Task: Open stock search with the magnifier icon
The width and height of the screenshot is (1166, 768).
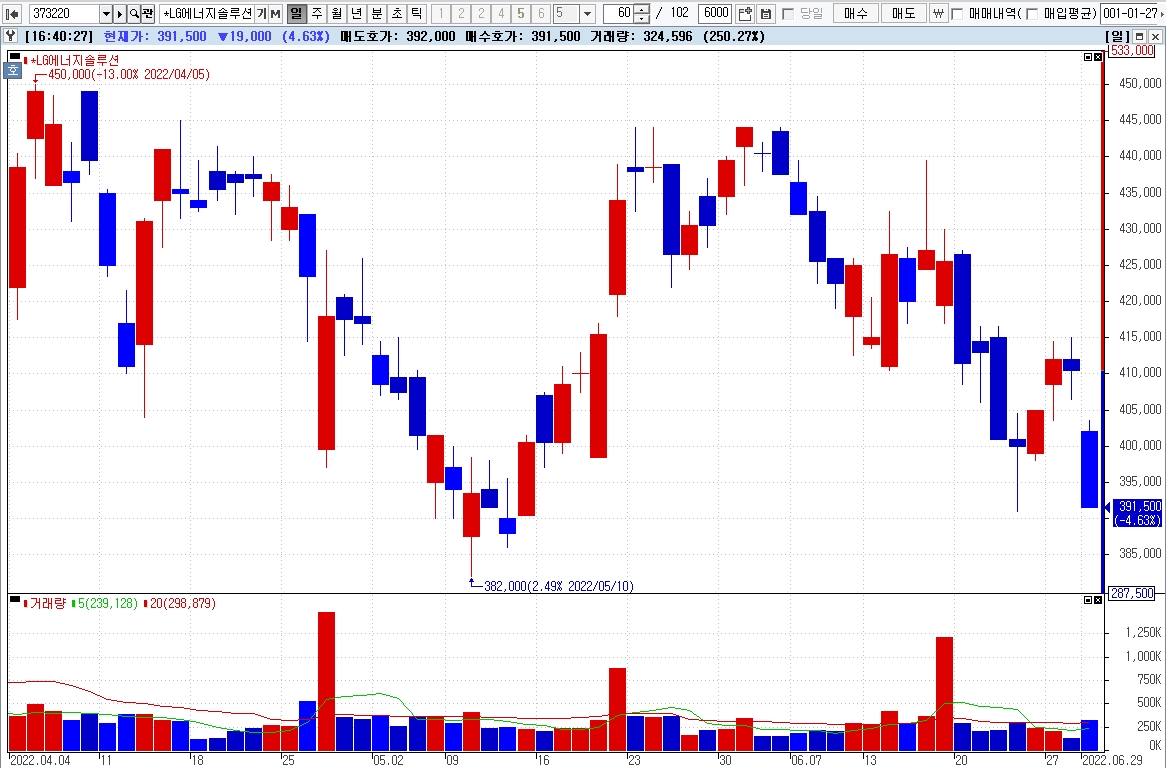Action: click(134, 13)
